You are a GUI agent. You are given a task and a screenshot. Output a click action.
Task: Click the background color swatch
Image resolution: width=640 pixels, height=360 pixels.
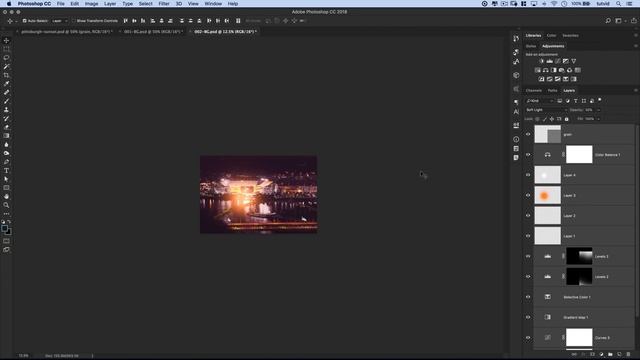point(9,233)
